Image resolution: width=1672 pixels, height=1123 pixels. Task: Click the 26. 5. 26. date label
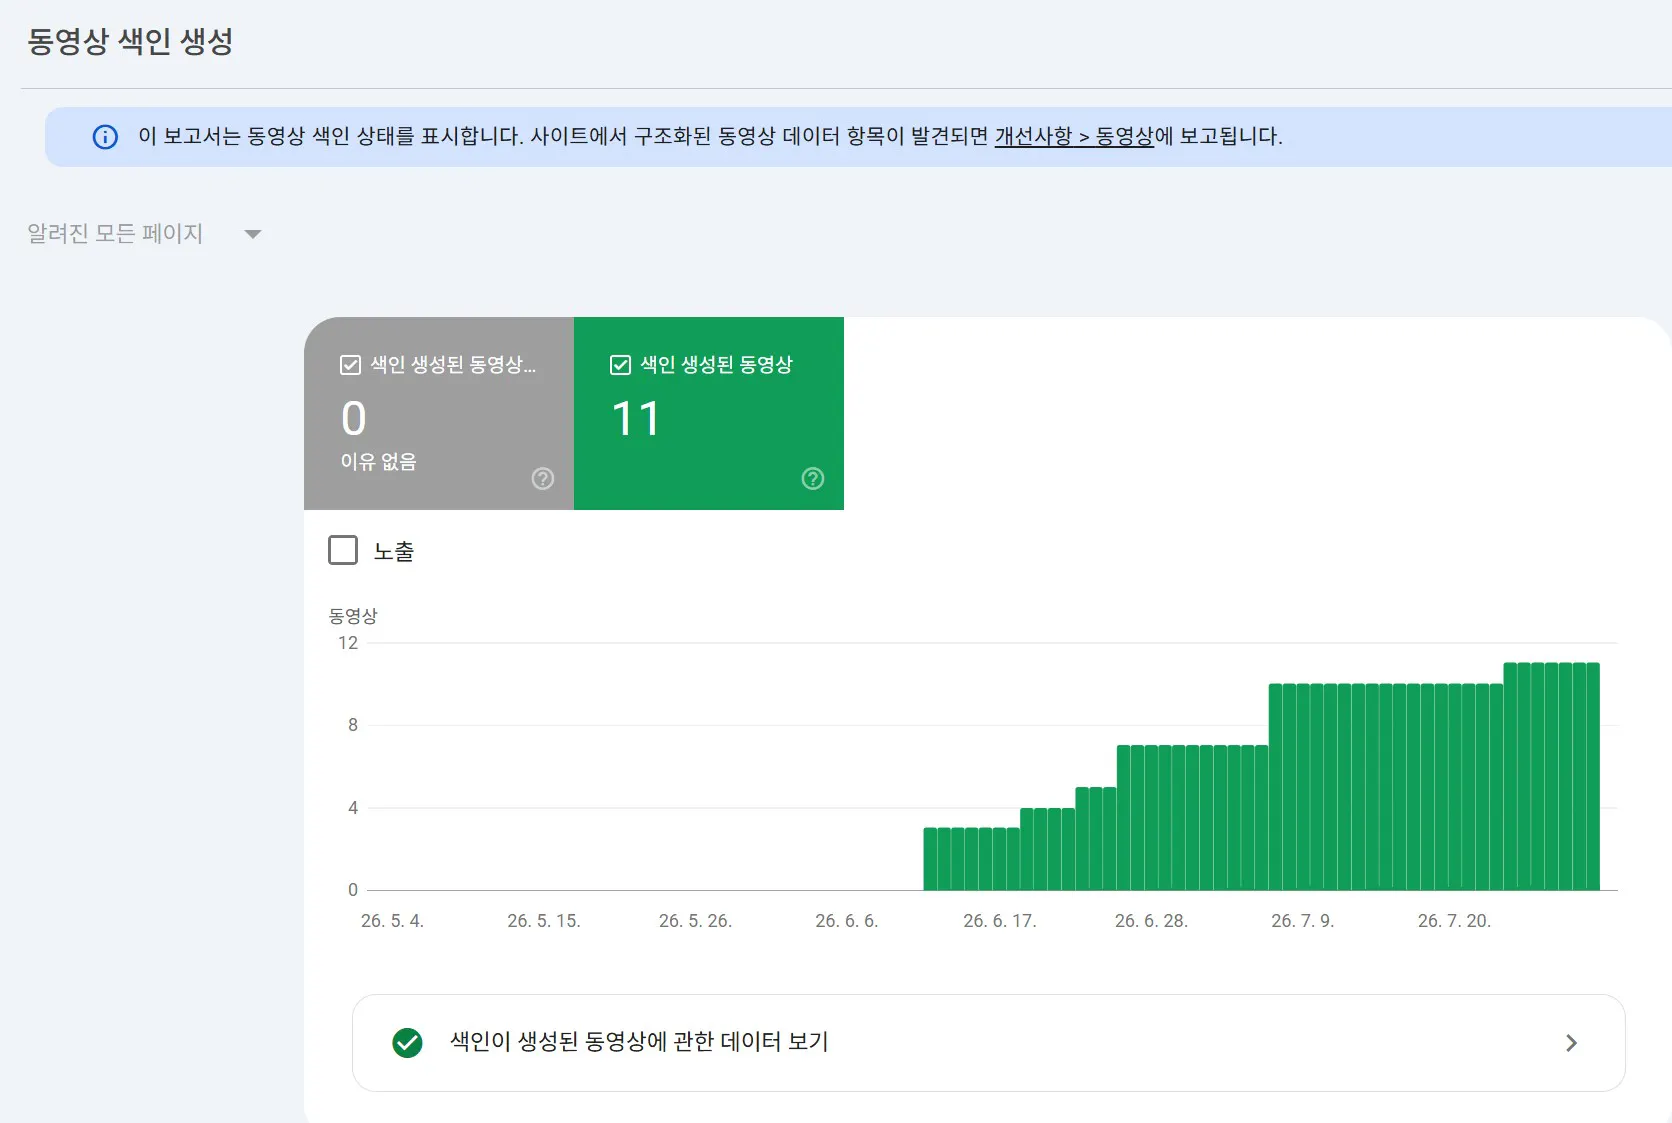coord(695,921)
